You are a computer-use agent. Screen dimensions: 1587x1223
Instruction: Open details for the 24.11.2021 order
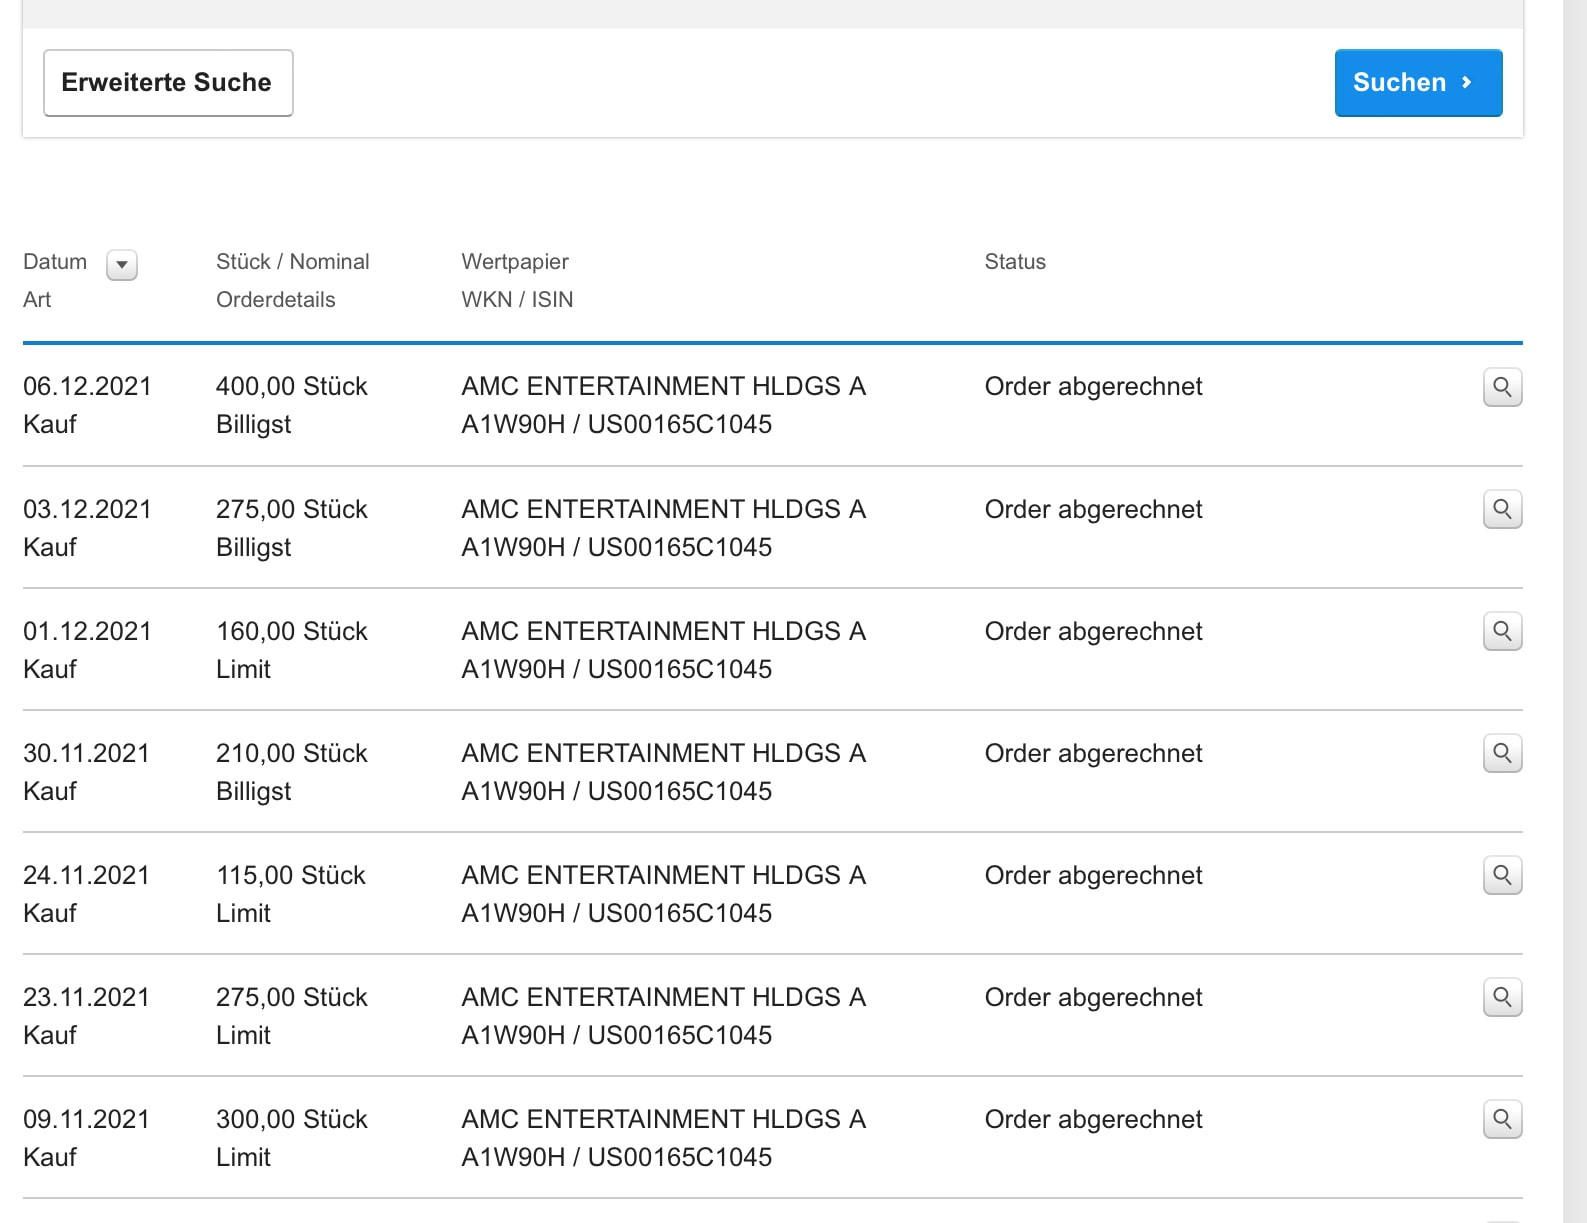(x=1502, y=875)
